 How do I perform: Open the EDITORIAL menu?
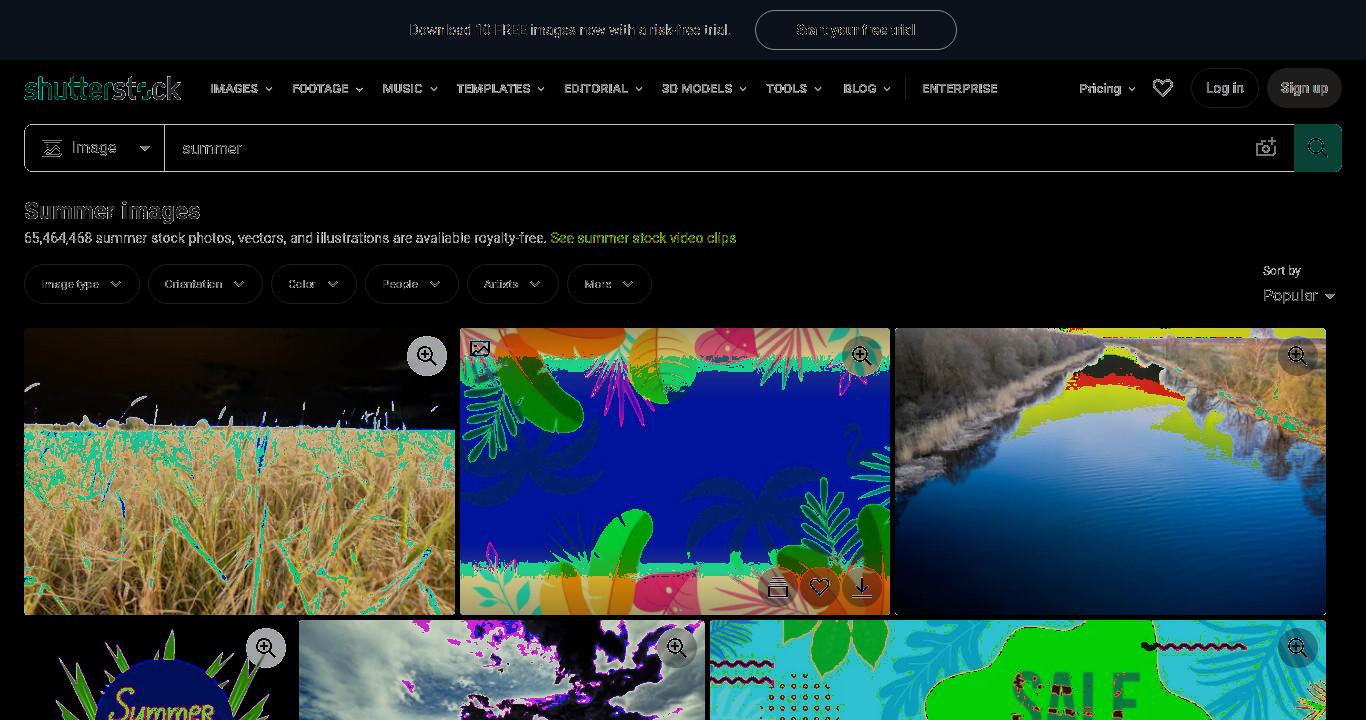point(603,88)
